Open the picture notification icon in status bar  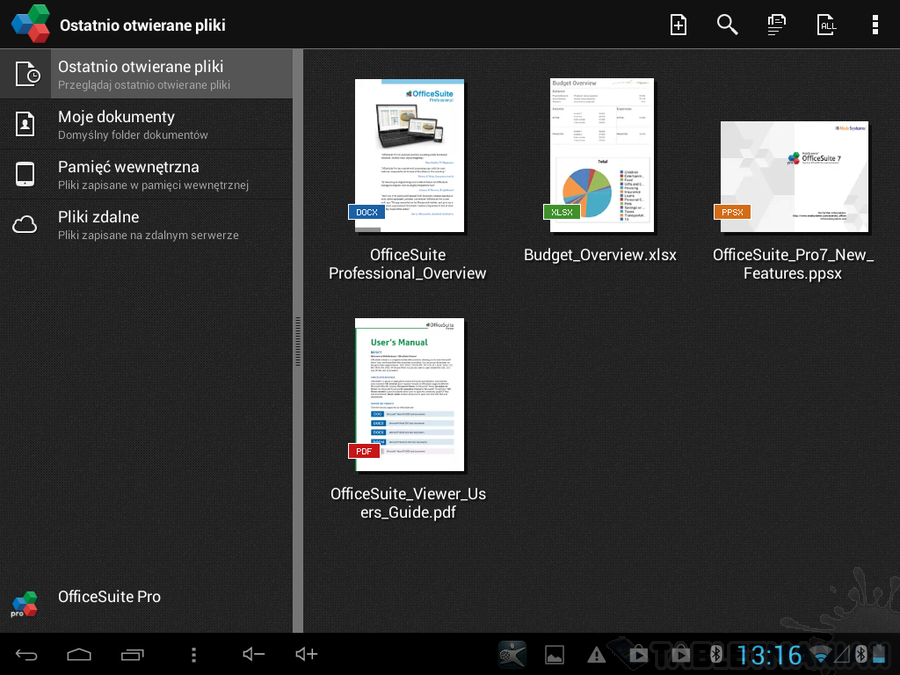(x=554, y=655)
